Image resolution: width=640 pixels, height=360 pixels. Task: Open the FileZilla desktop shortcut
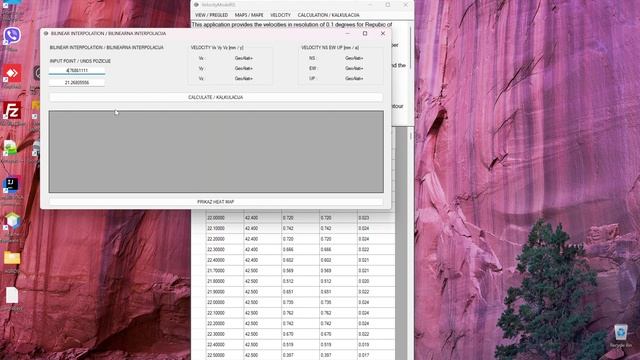12,111
